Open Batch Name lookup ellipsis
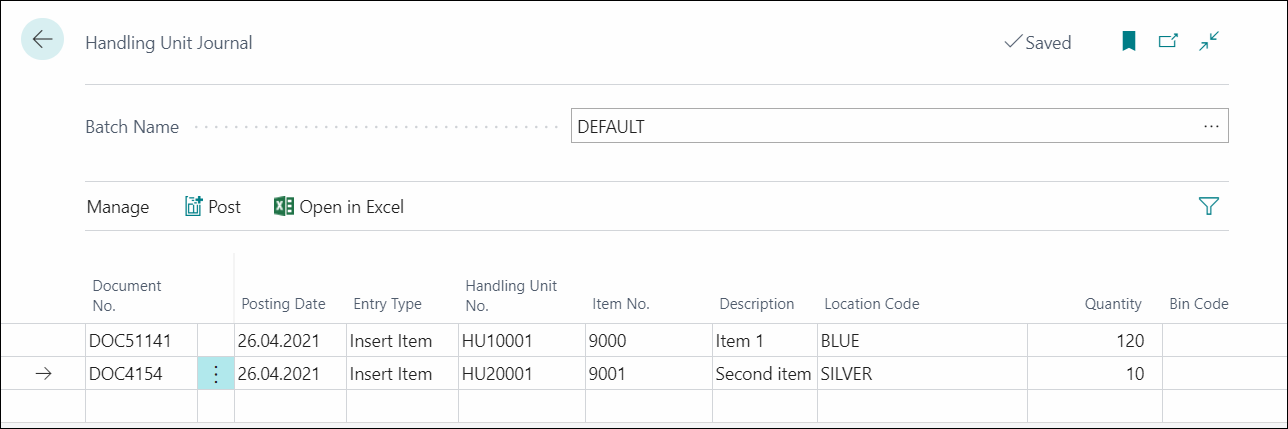Screen dimensions: 1288x429 pos(1211,127)
